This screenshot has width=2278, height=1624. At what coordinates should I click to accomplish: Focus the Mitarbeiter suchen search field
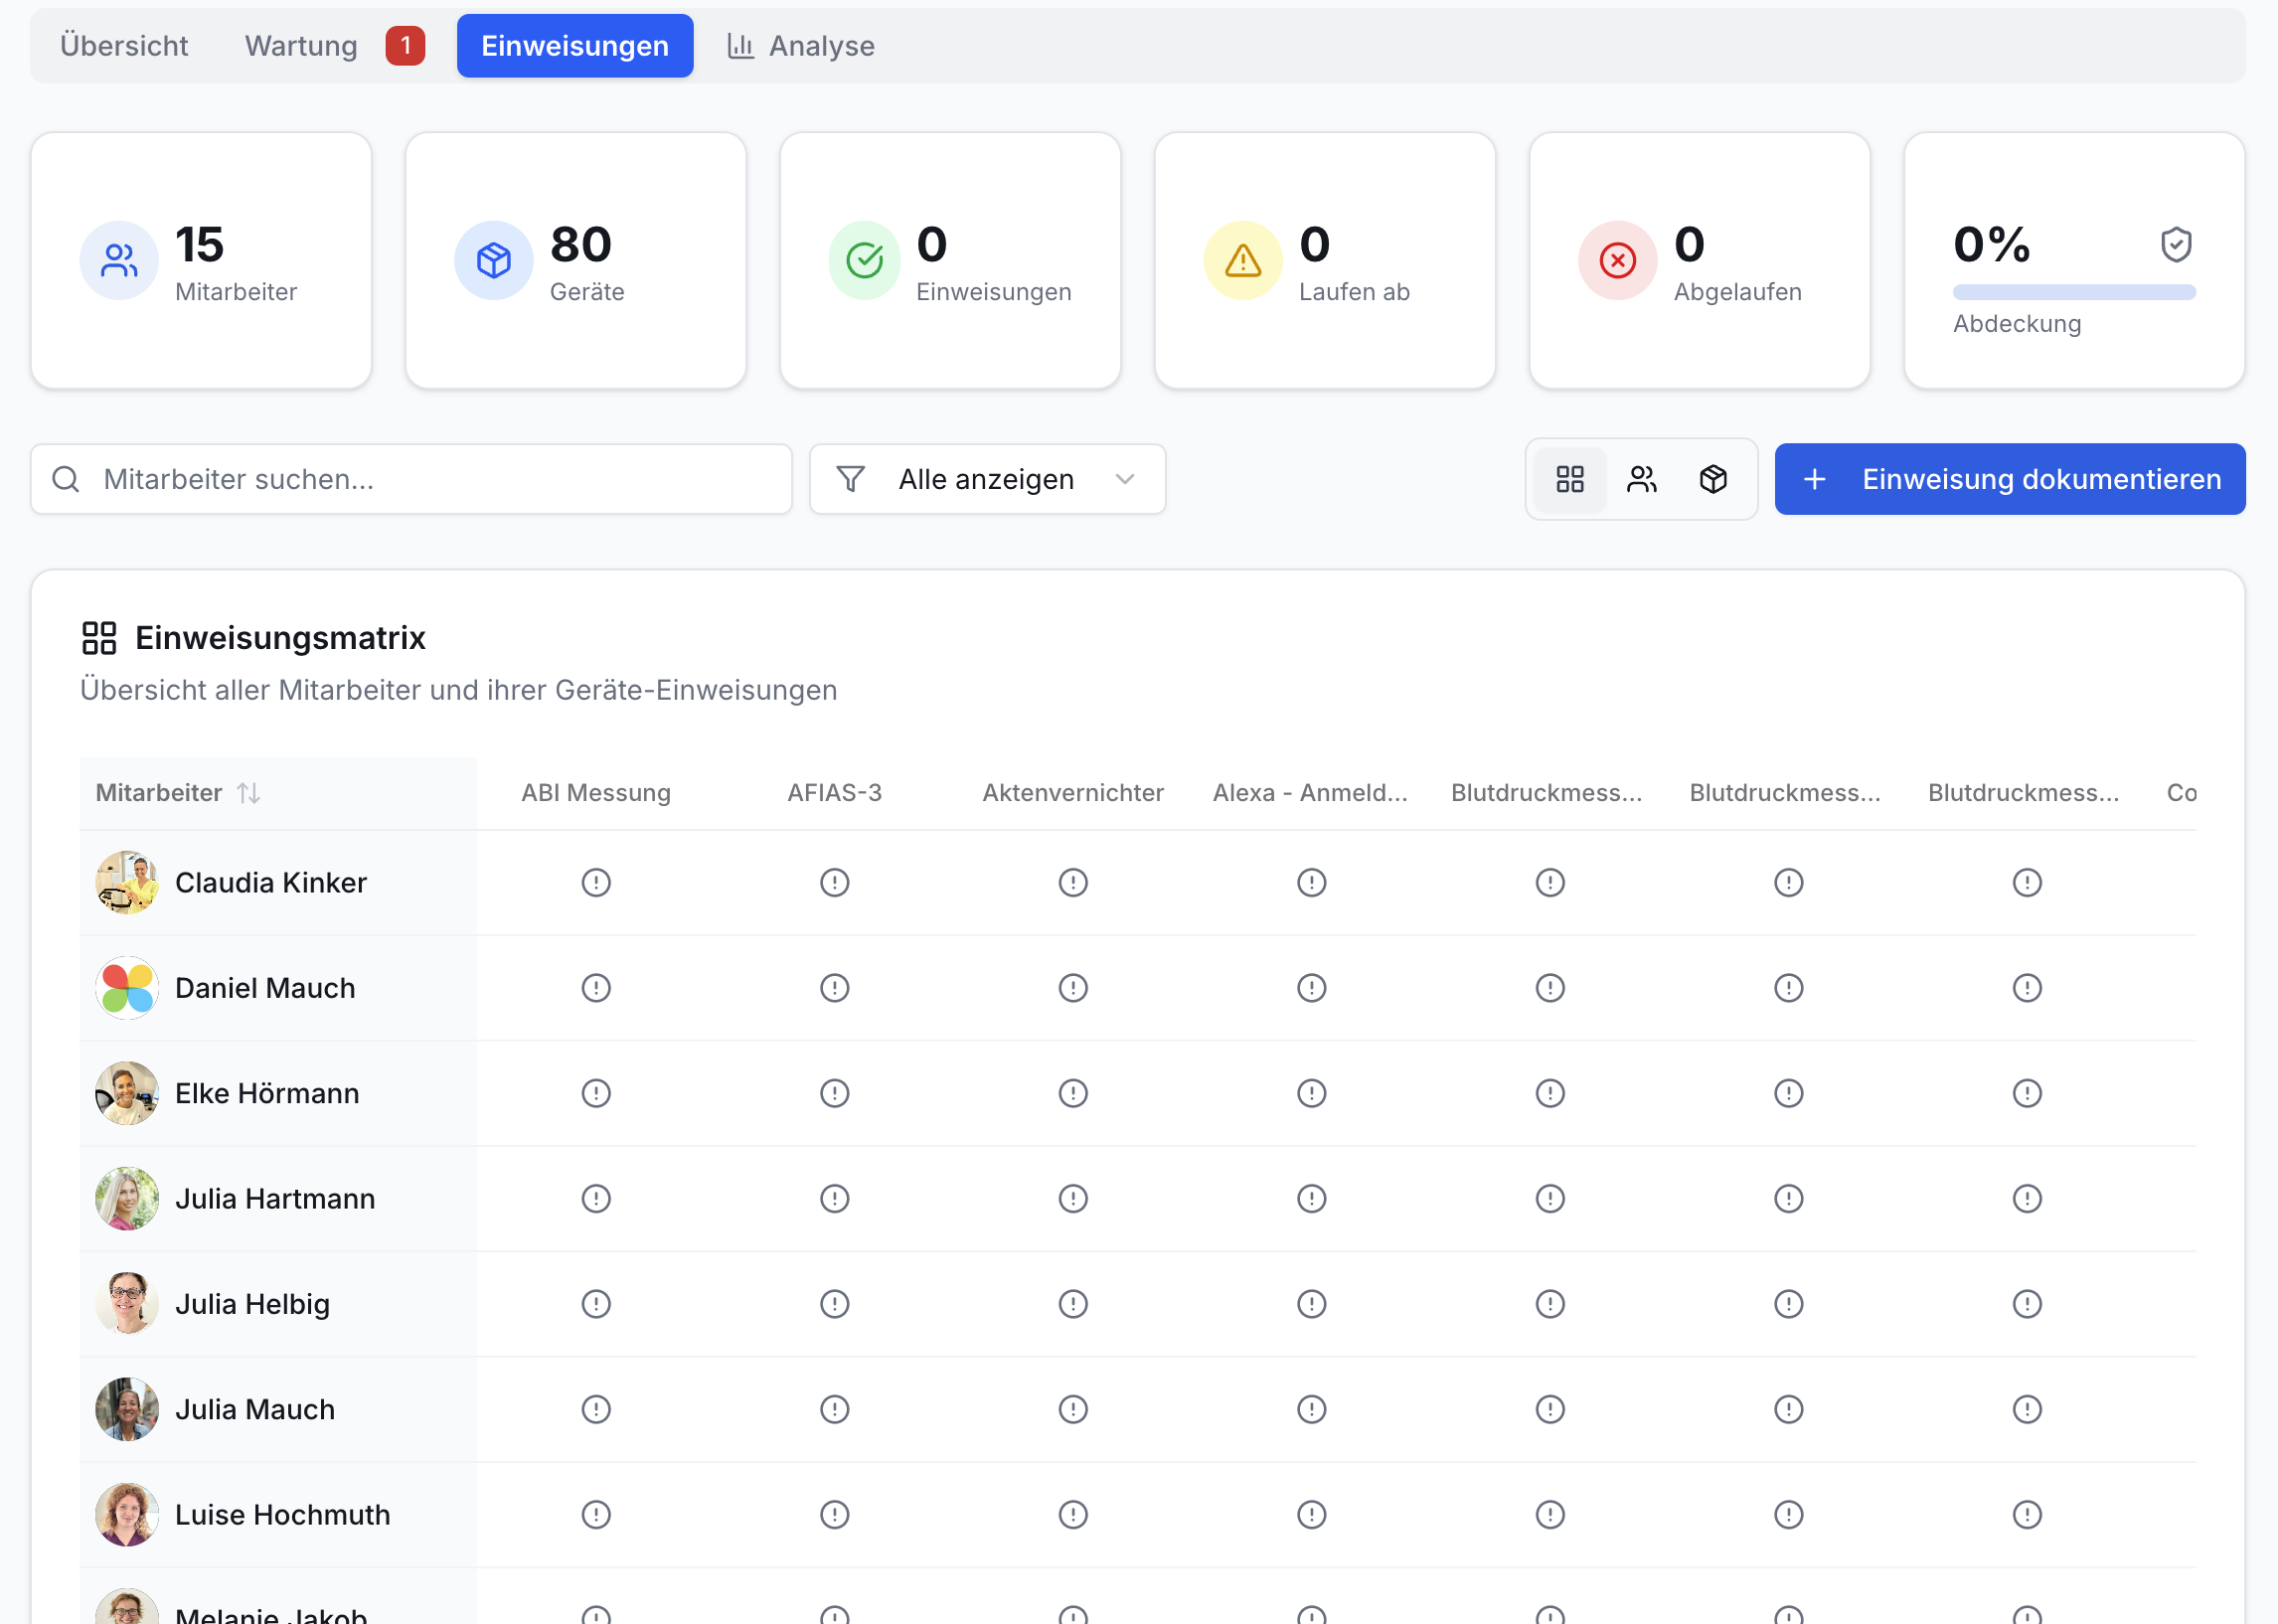(411, 479)
